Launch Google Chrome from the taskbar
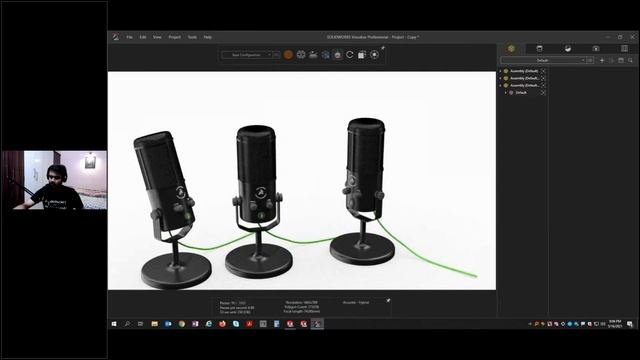Image resolution: width=640 pixels, height=360 pixels. [x=182, y=324]
